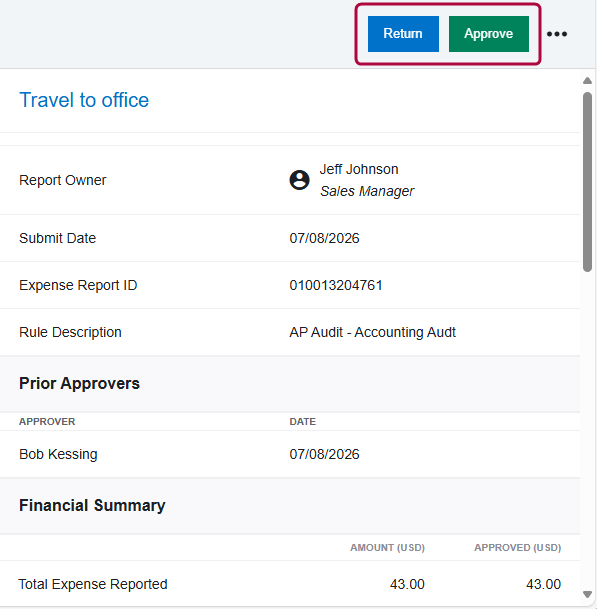Open the Travel to office report link
The height and width of the screenshot is (609, 597).
[x=84, y=100]
